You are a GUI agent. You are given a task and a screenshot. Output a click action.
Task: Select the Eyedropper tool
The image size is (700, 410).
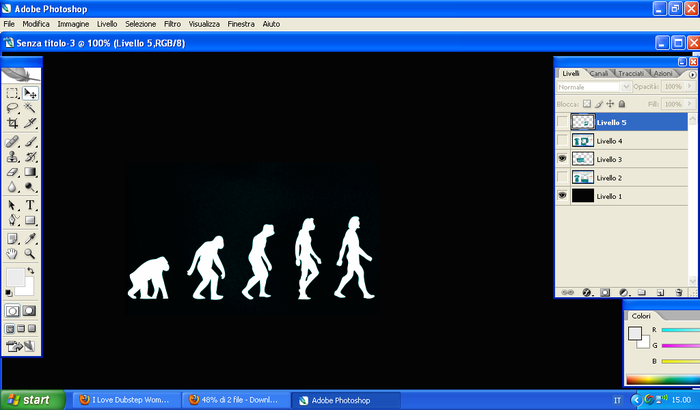[30, 239]
